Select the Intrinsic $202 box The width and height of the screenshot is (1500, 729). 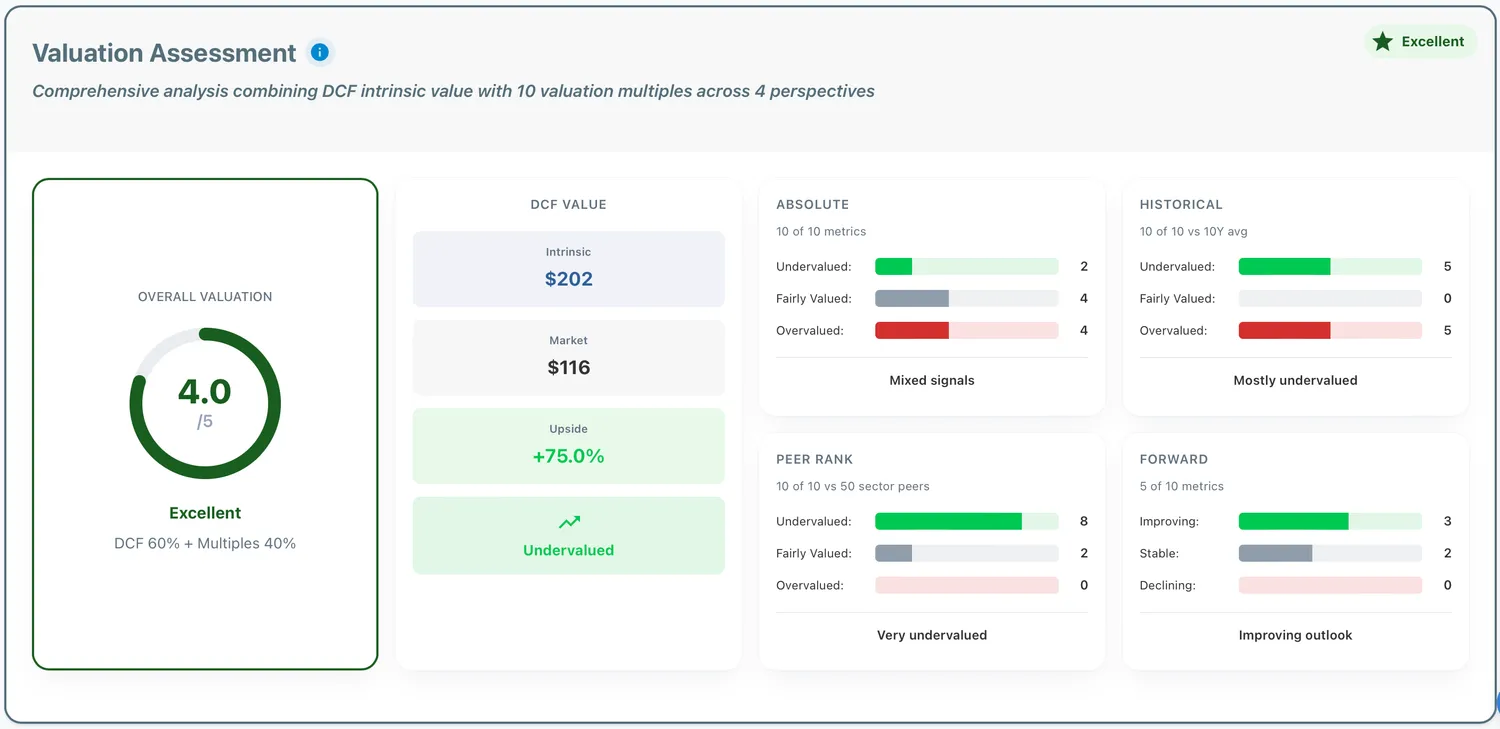tap(569, 269)
